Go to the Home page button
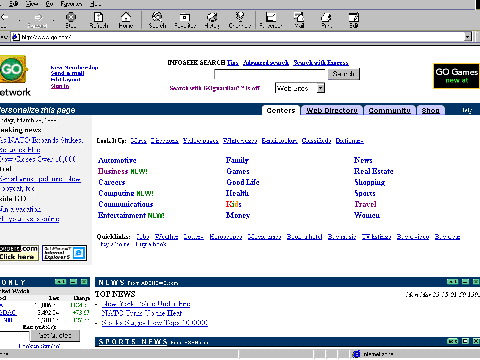 pos(126,20)
